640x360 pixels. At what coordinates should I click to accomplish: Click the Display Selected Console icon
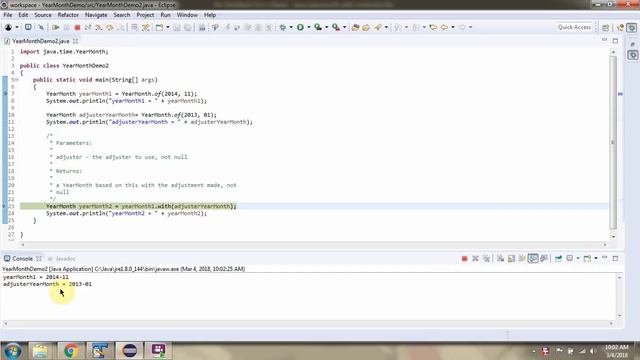570,259
